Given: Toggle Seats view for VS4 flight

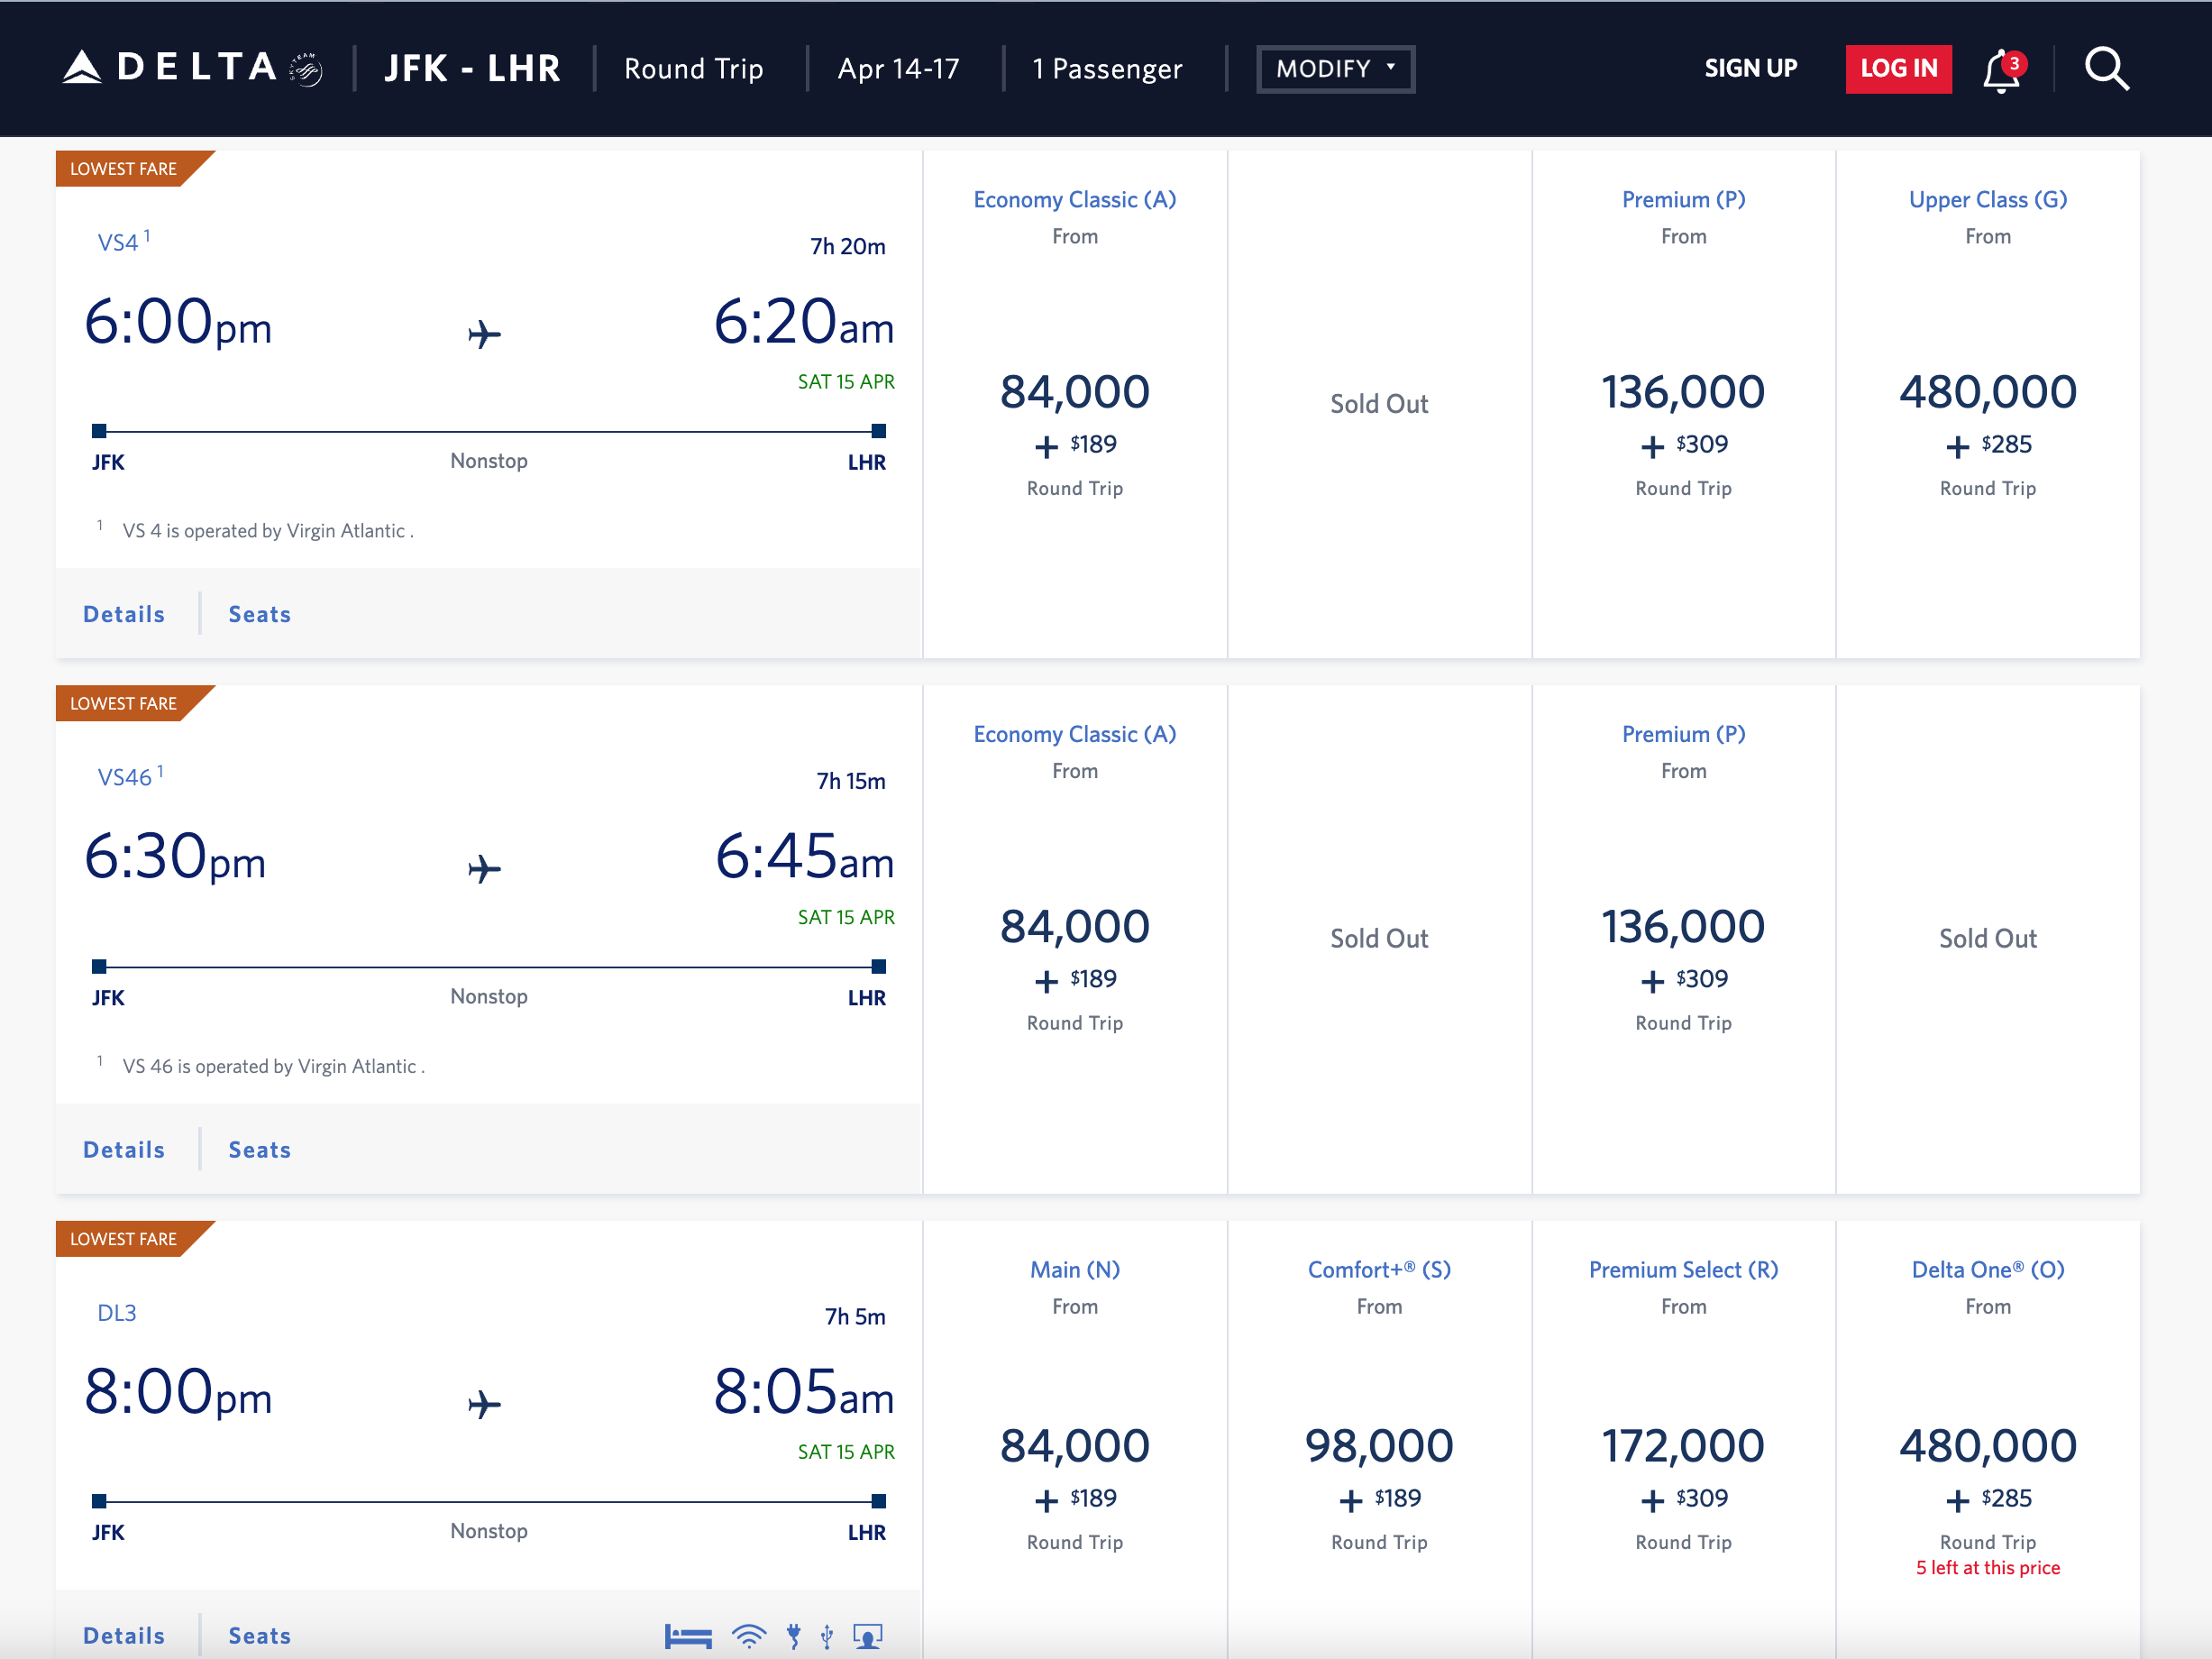Looking at the screenshot, I should point(260,613).
